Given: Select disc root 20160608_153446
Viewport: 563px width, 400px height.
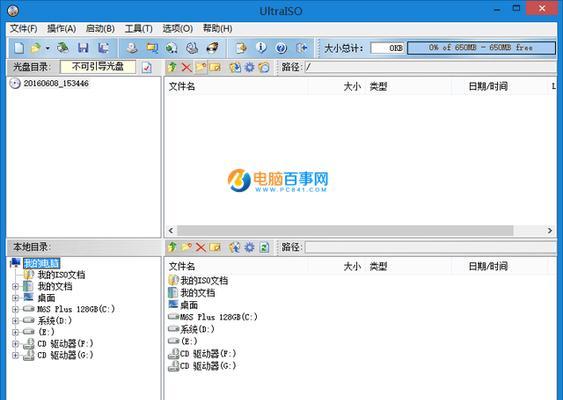Looking at the screenshot, I should pyautogui.click(x=56, y=83).
